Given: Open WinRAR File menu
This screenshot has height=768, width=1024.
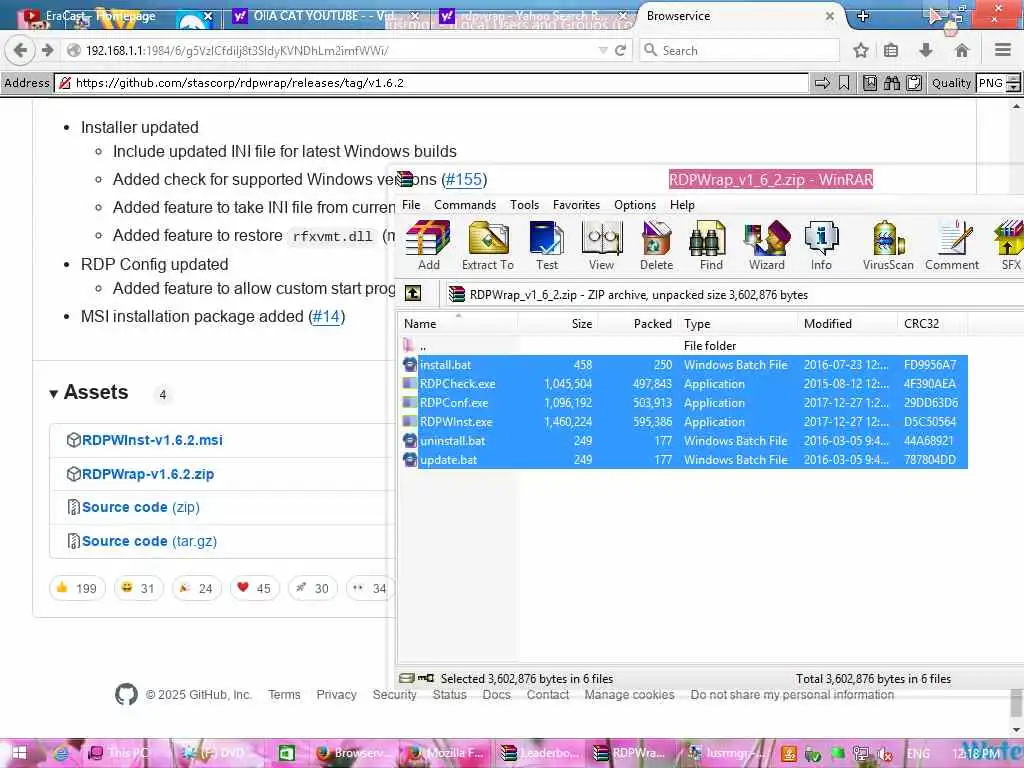Looking at the screenshot, I should tap(411, 204).
